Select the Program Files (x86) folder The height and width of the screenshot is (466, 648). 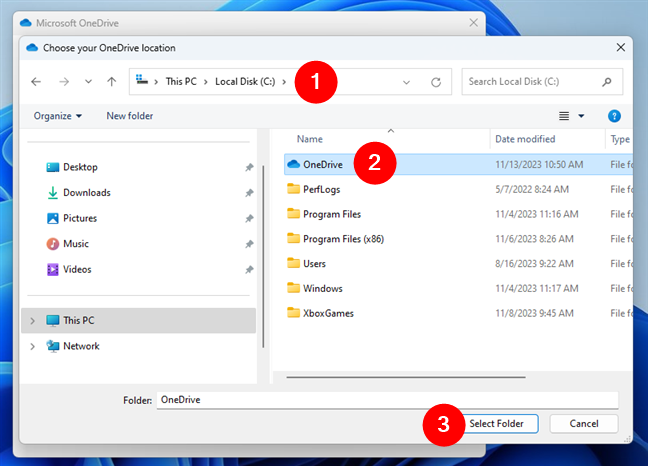click(x=343, y=239)
